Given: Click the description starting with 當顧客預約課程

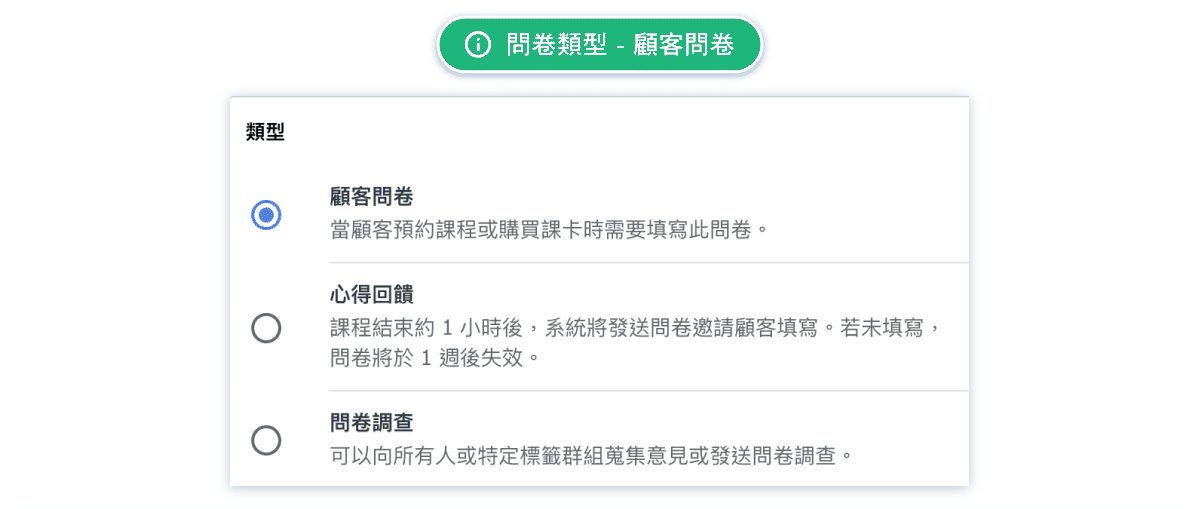Looking at the screenshot, I should pos(549,229).
